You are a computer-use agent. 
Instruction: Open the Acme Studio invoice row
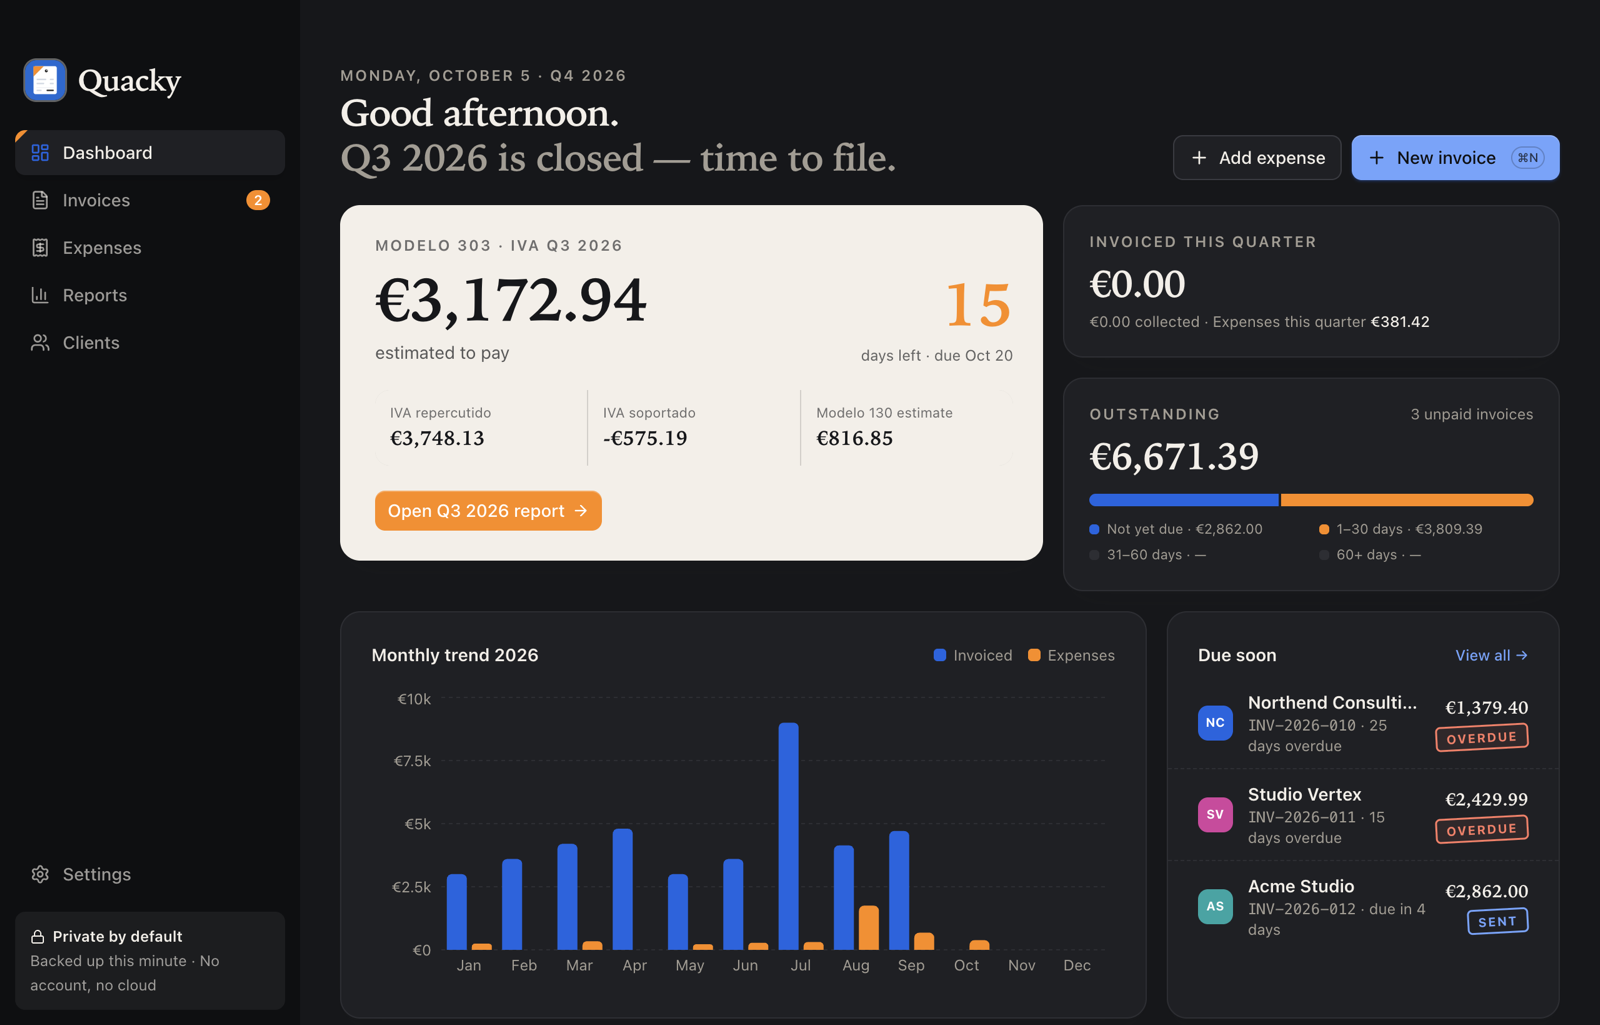pos(1363,907)
